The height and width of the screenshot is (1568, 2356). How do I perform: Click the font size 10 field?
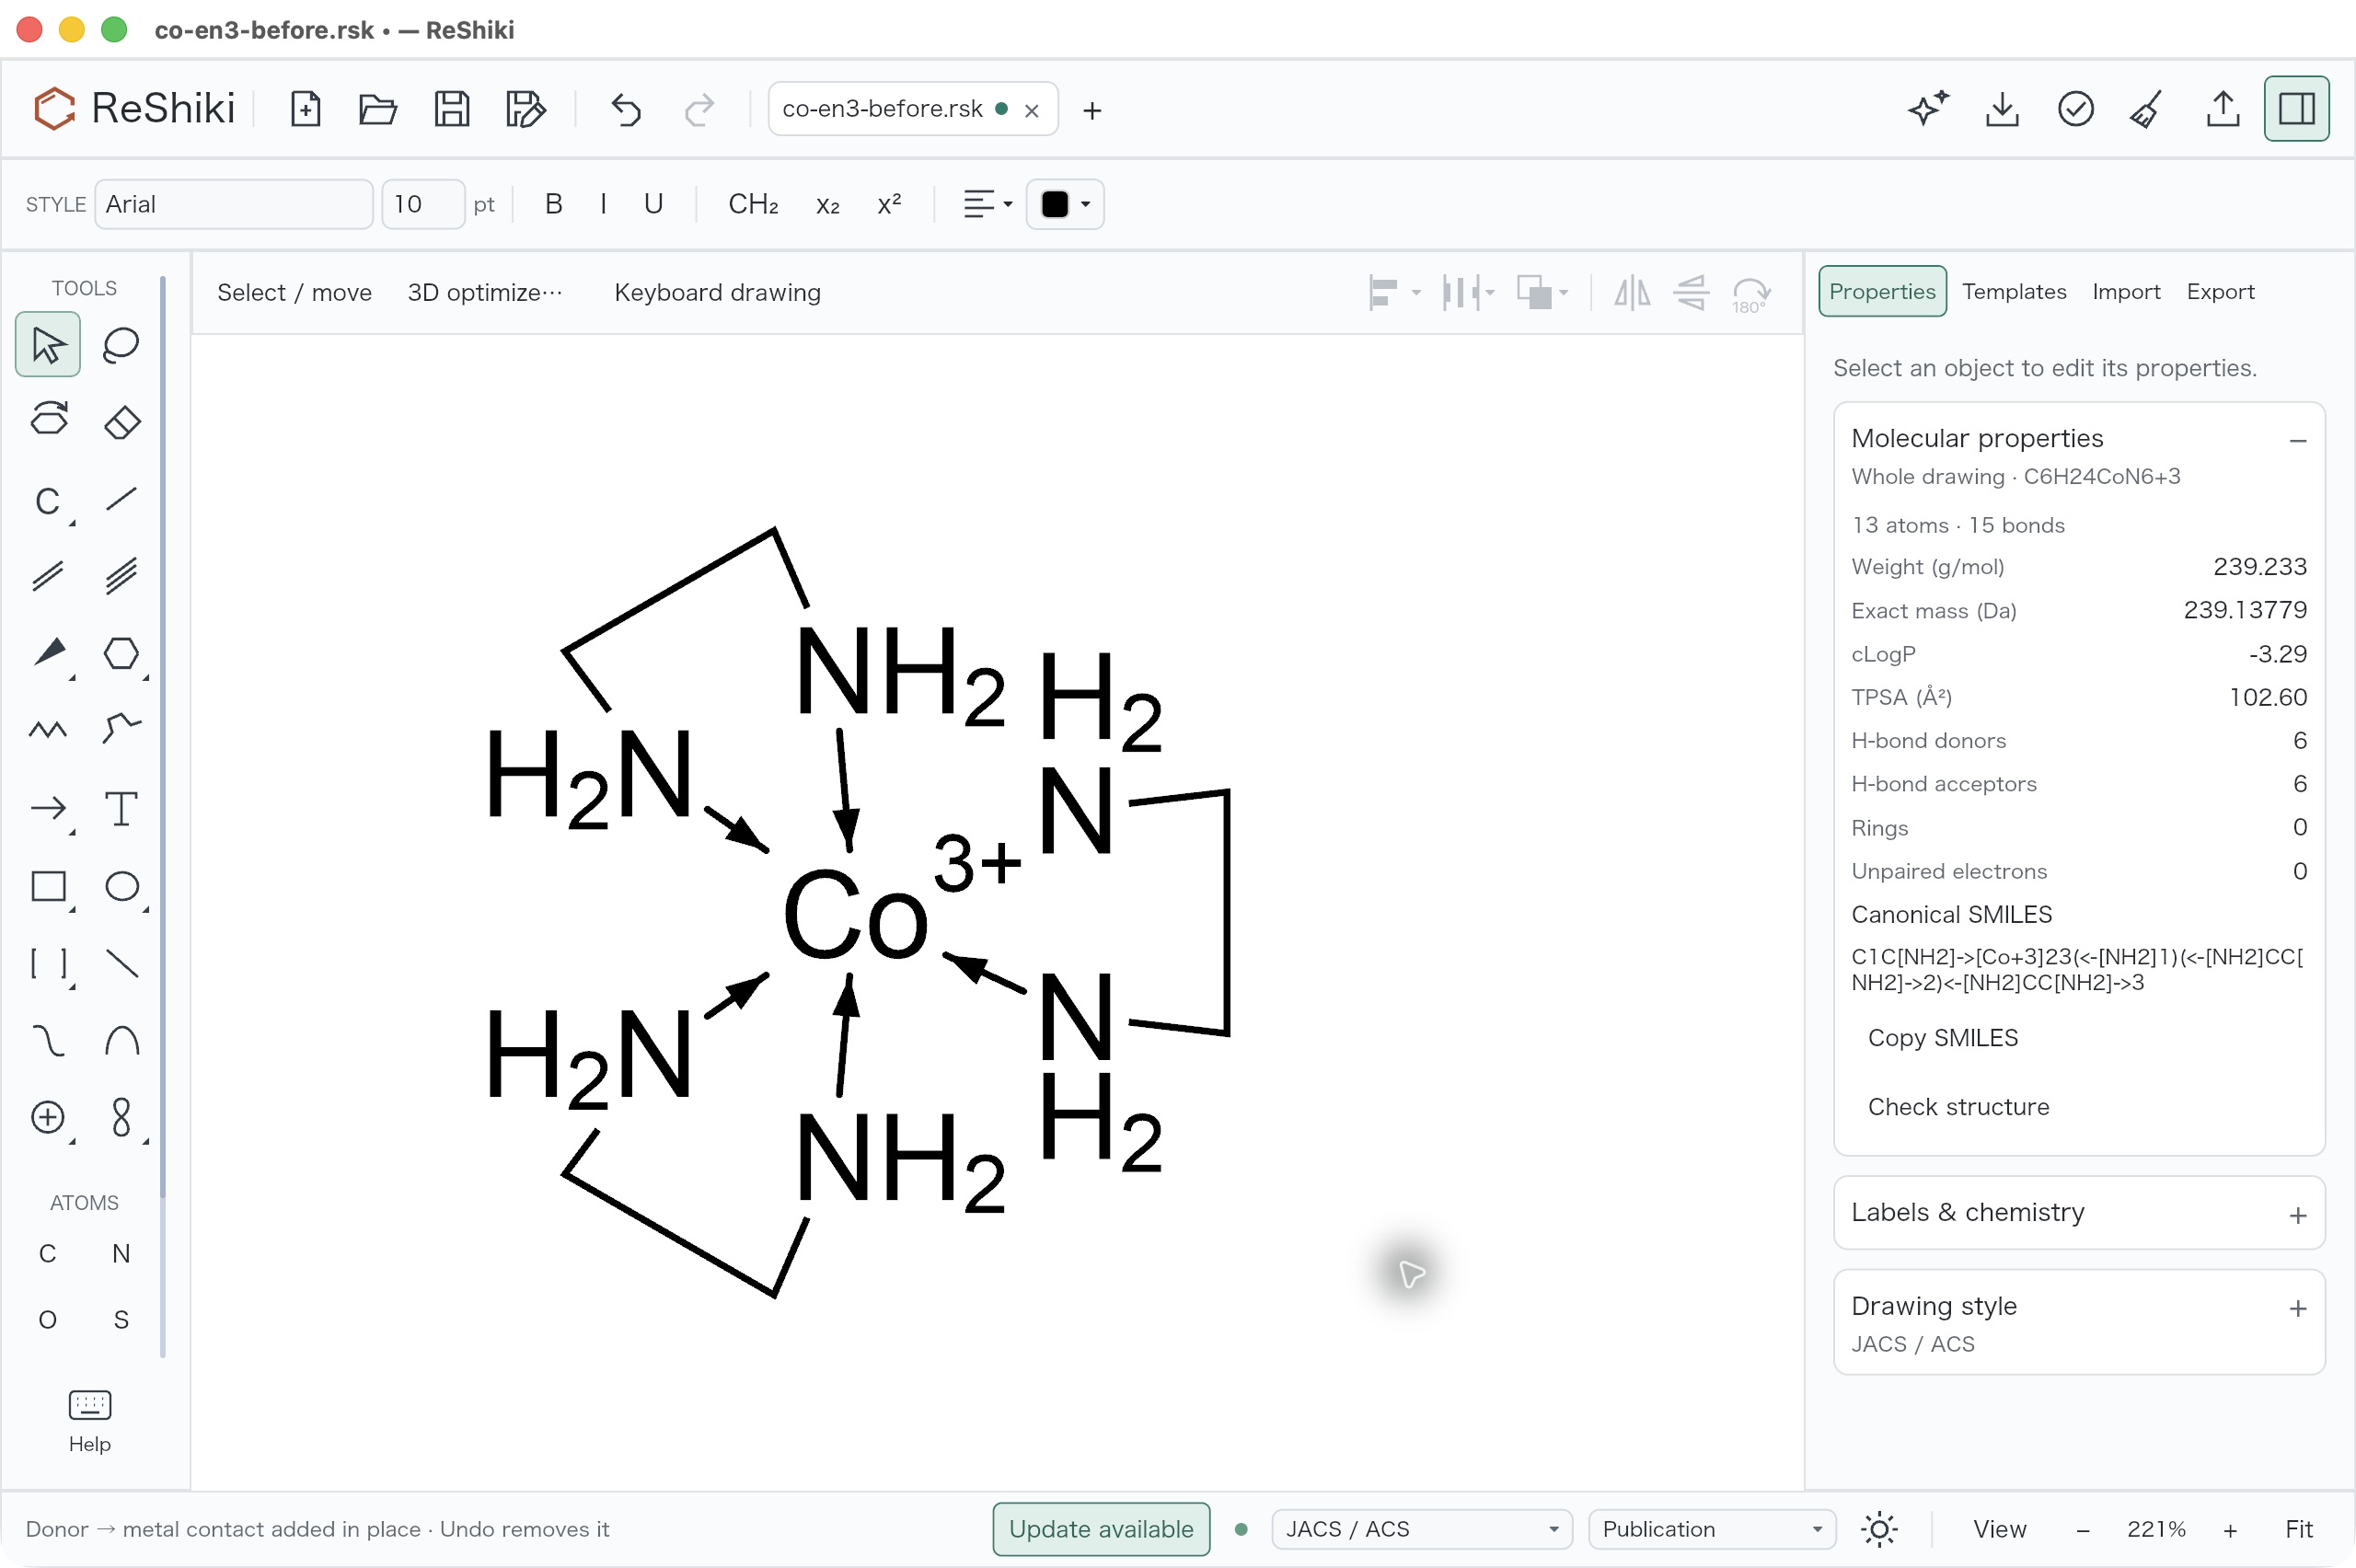pos(423,204)
